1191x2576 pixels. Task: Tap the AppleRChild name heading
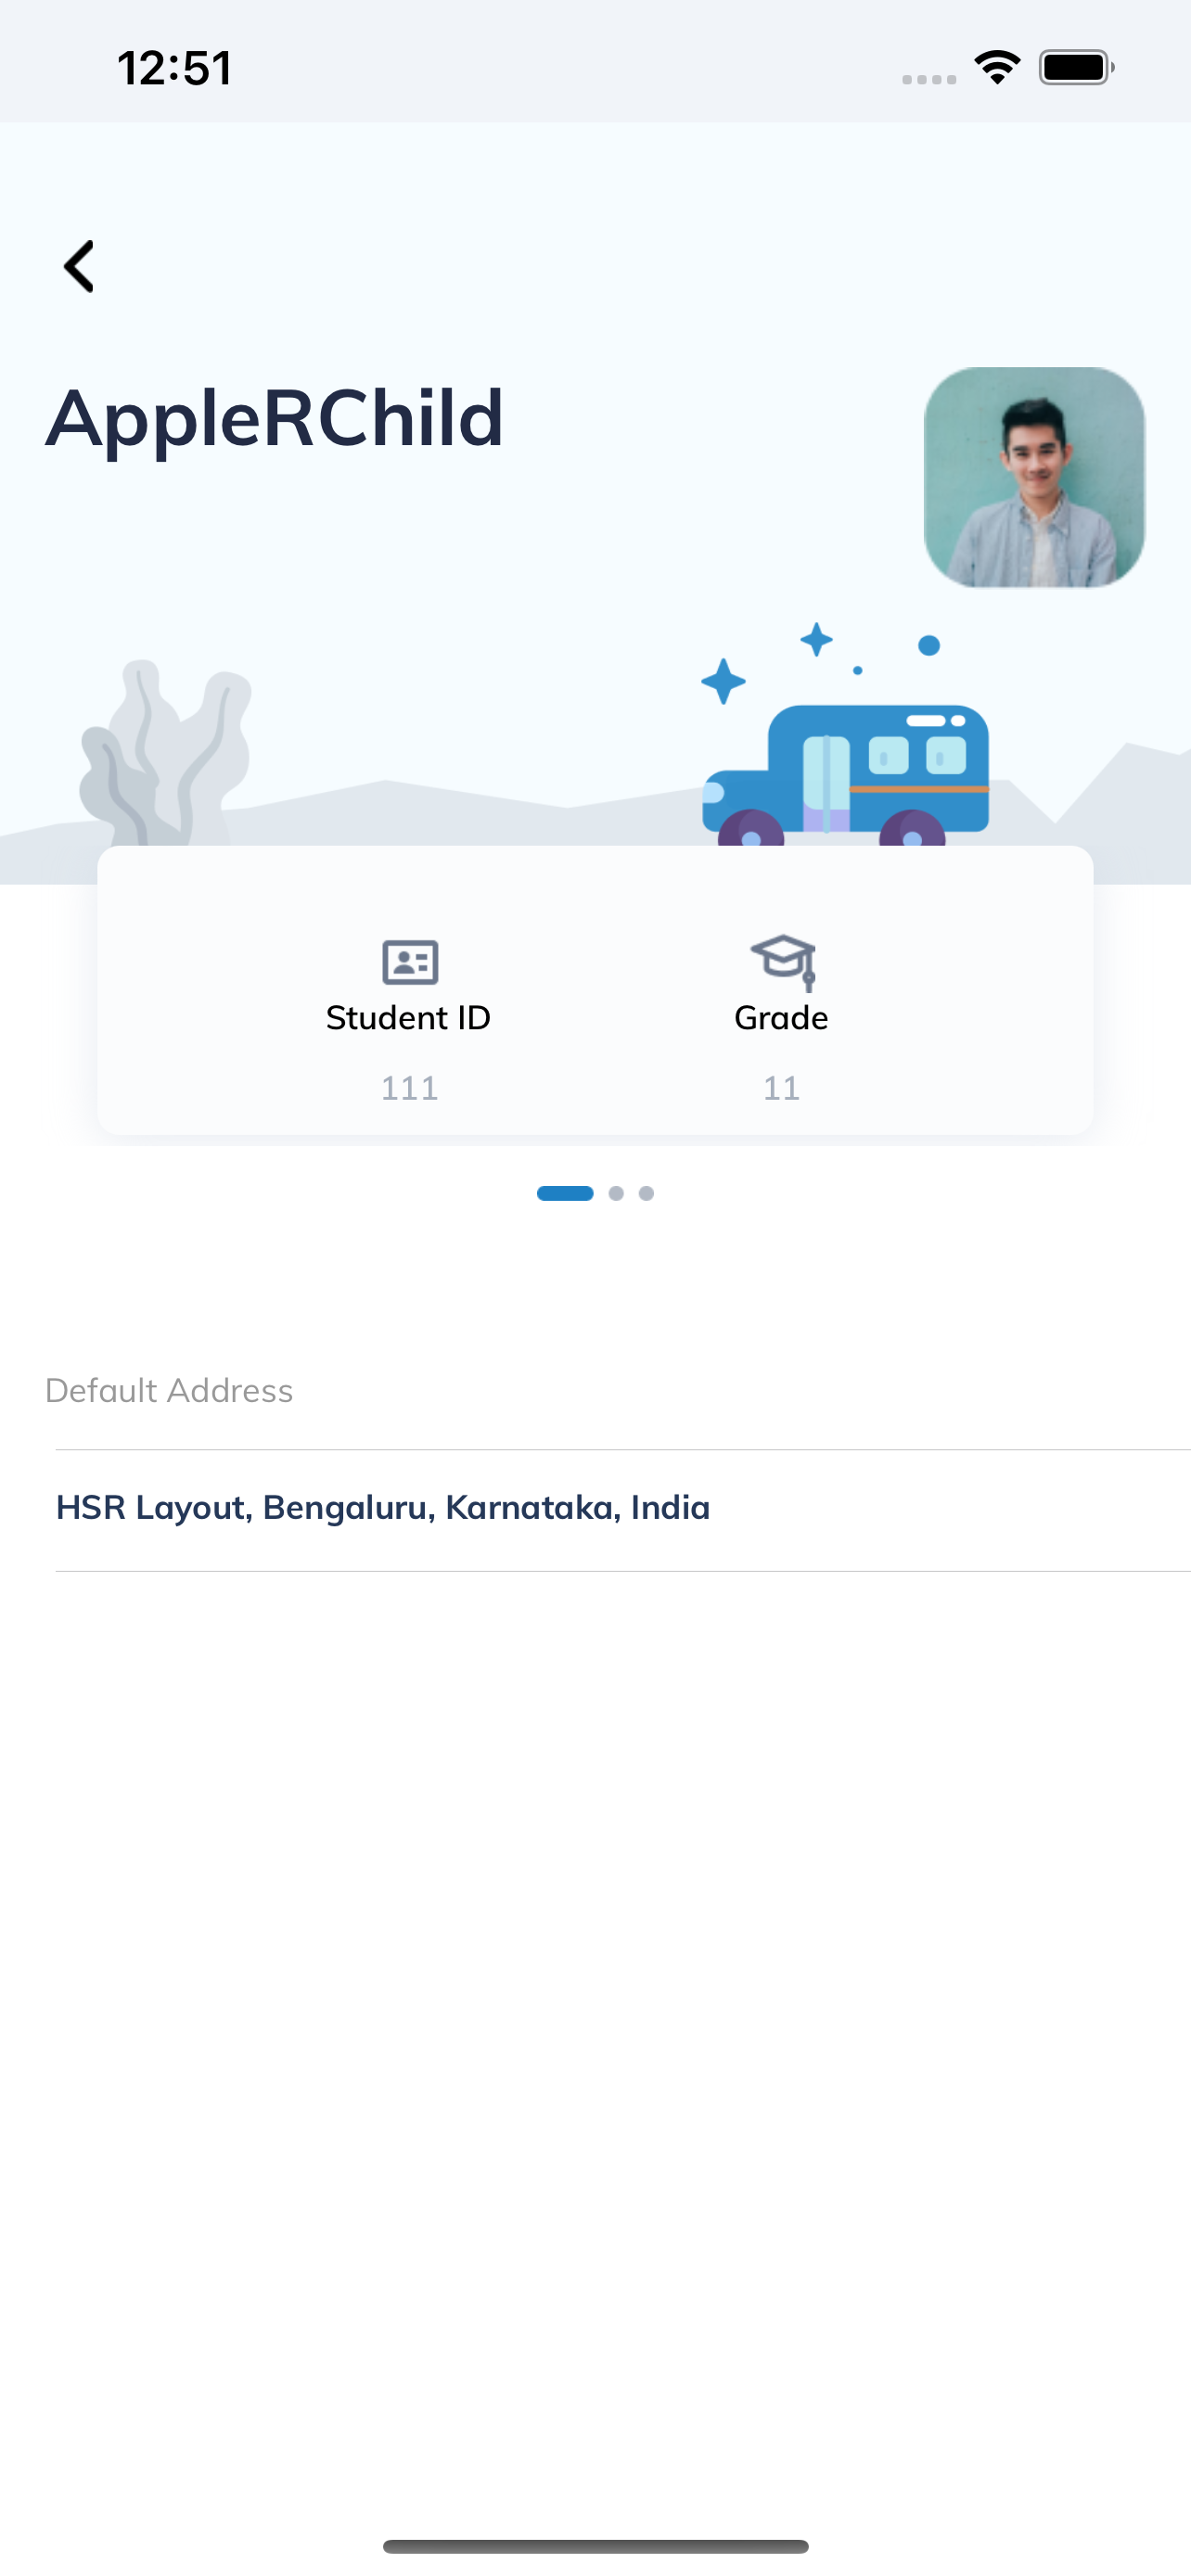[275, 418]
